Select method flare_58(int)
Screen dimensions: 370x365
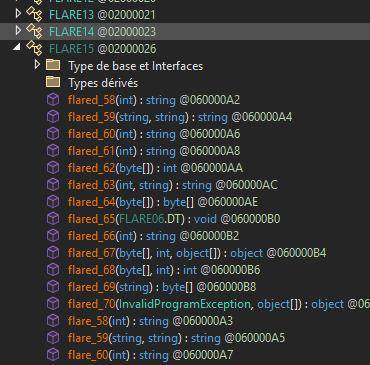(x=150, y=321)
